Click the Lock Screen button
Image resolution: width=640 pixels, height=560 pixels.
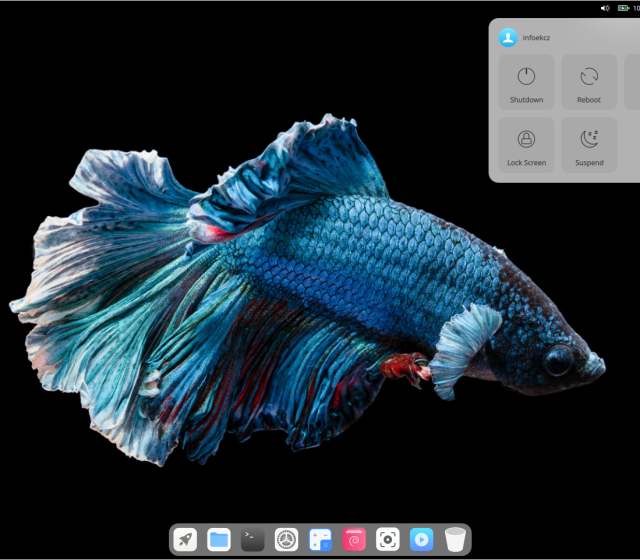coord(526,145)
